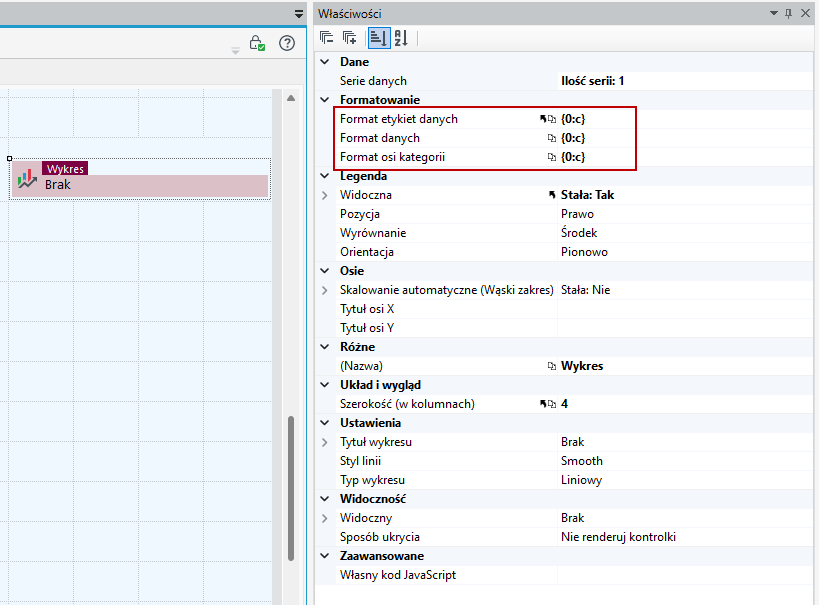Screen dimensions: 819x605
Task: Click the padlock with green check icon
Action: coord(256,43)
